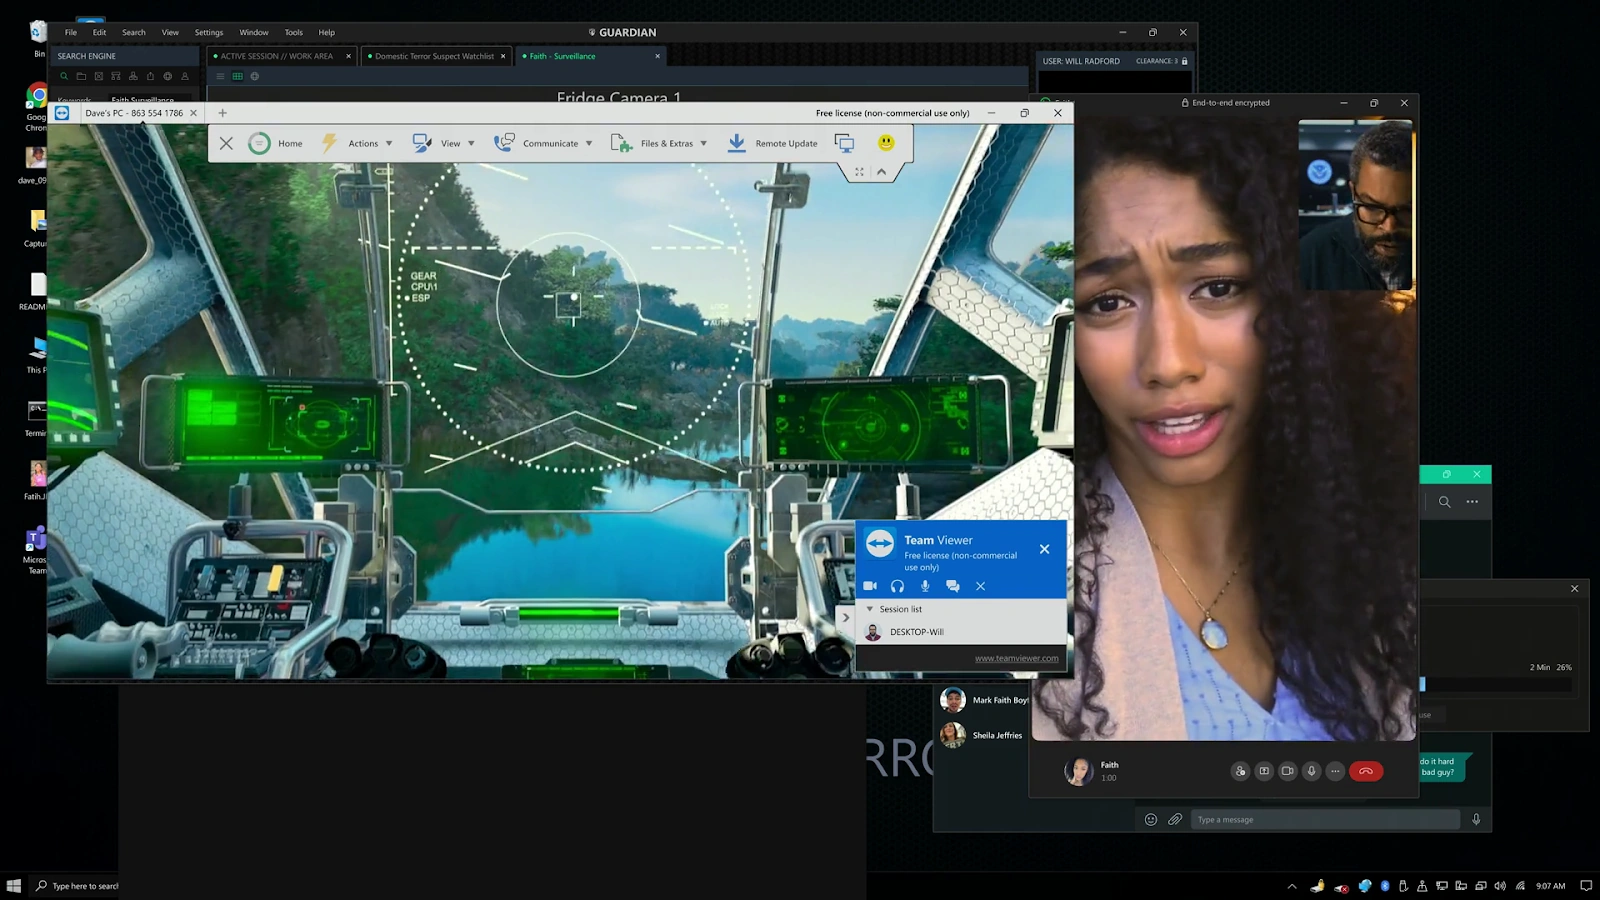
Task: Close the TeamViewer toolbar with the X
Action: click(226, 143)
